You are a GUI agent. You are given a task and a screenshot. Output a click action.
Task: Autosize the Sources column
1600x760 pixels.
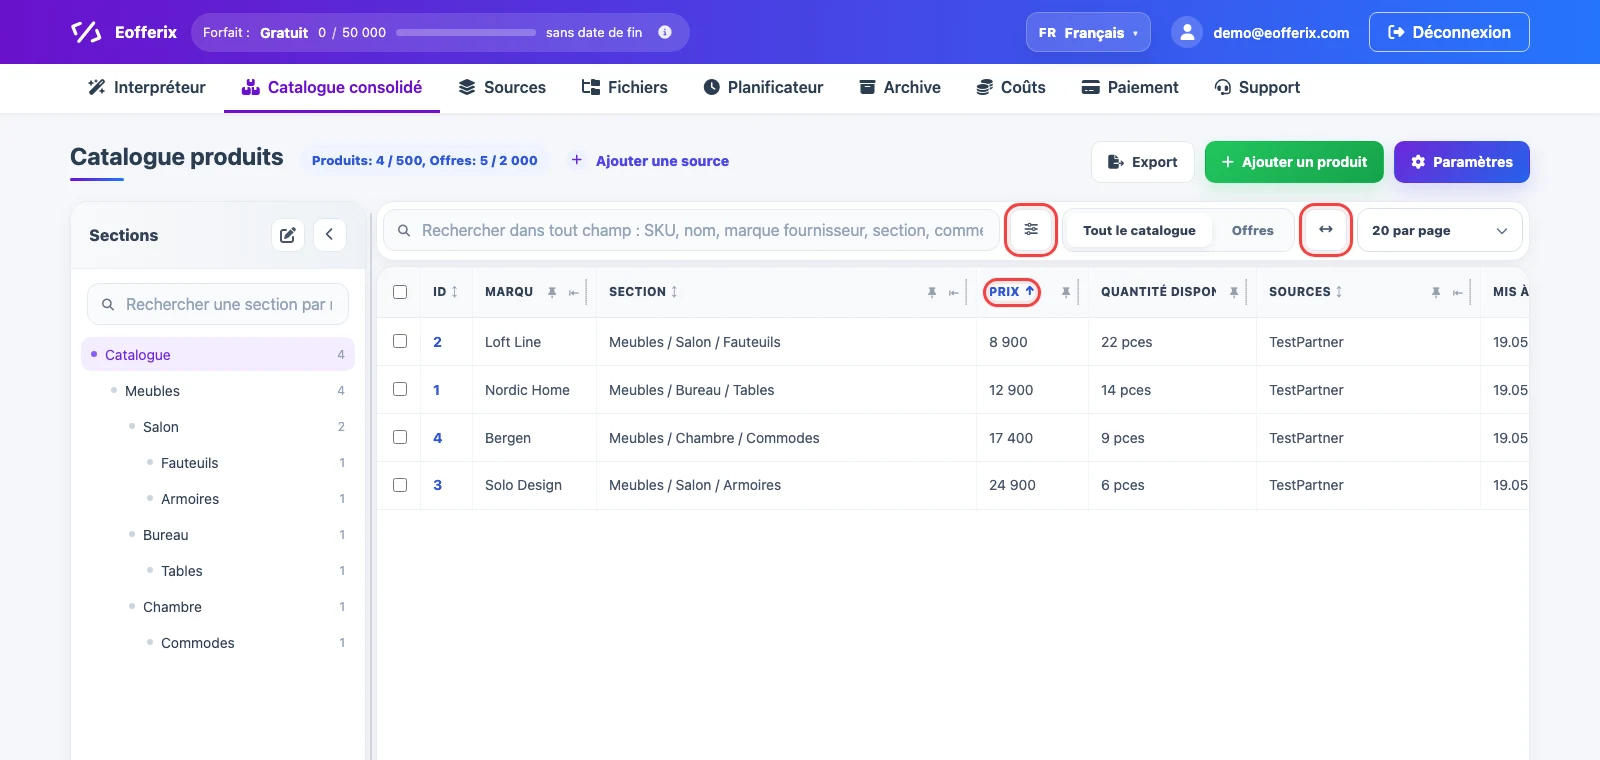coord(1458,292)
